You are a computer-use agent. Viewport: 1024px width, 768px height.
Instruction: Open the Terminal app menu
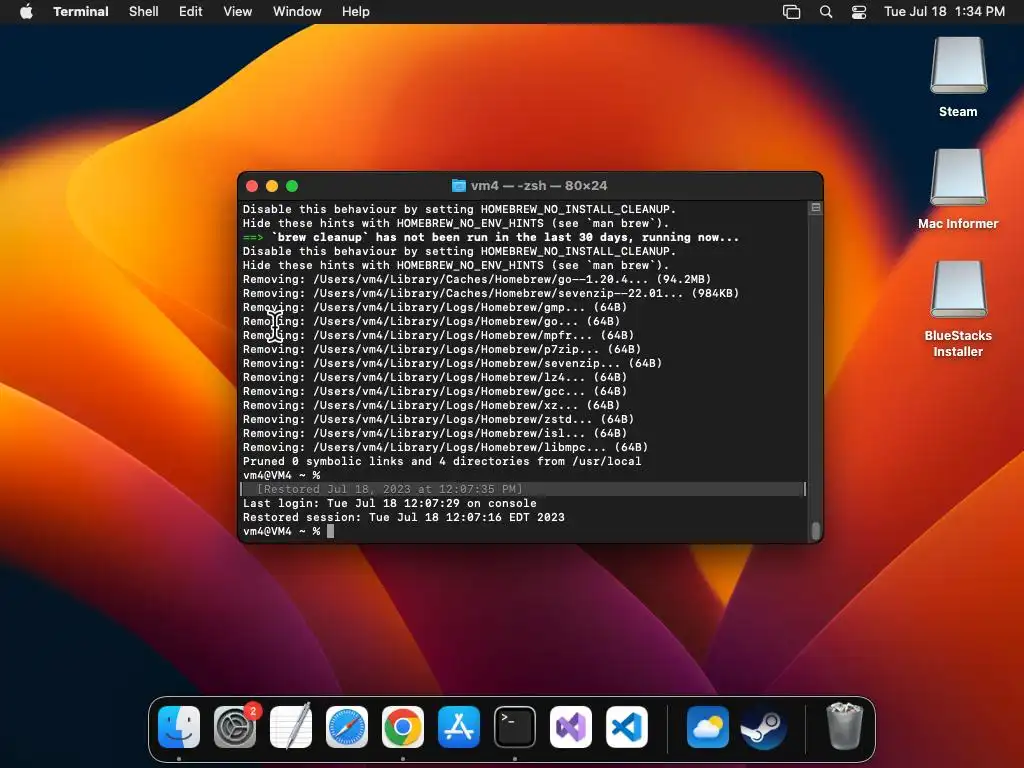(81, 11)
